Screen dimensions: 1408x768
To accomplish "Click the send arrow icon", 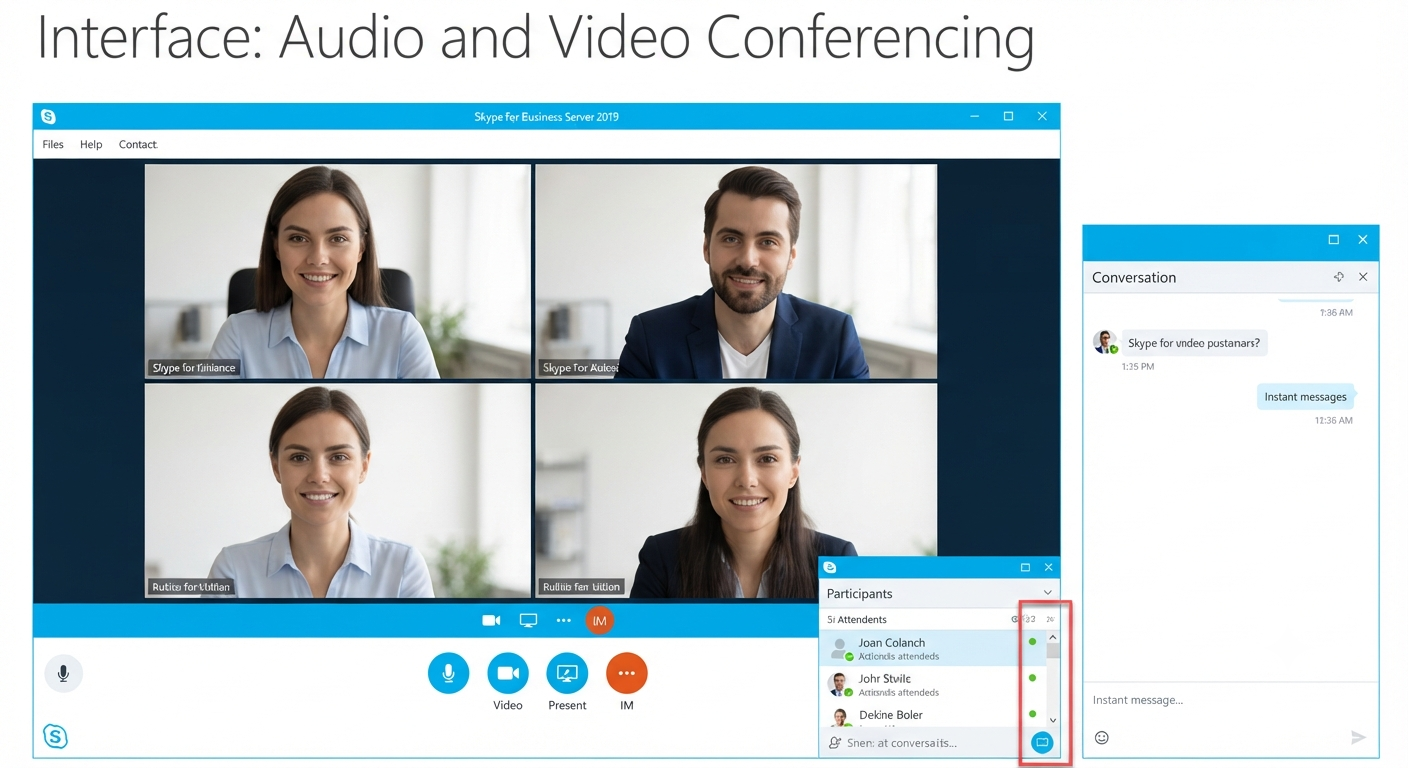I will pyautogui.click(x=1358, y=738).
